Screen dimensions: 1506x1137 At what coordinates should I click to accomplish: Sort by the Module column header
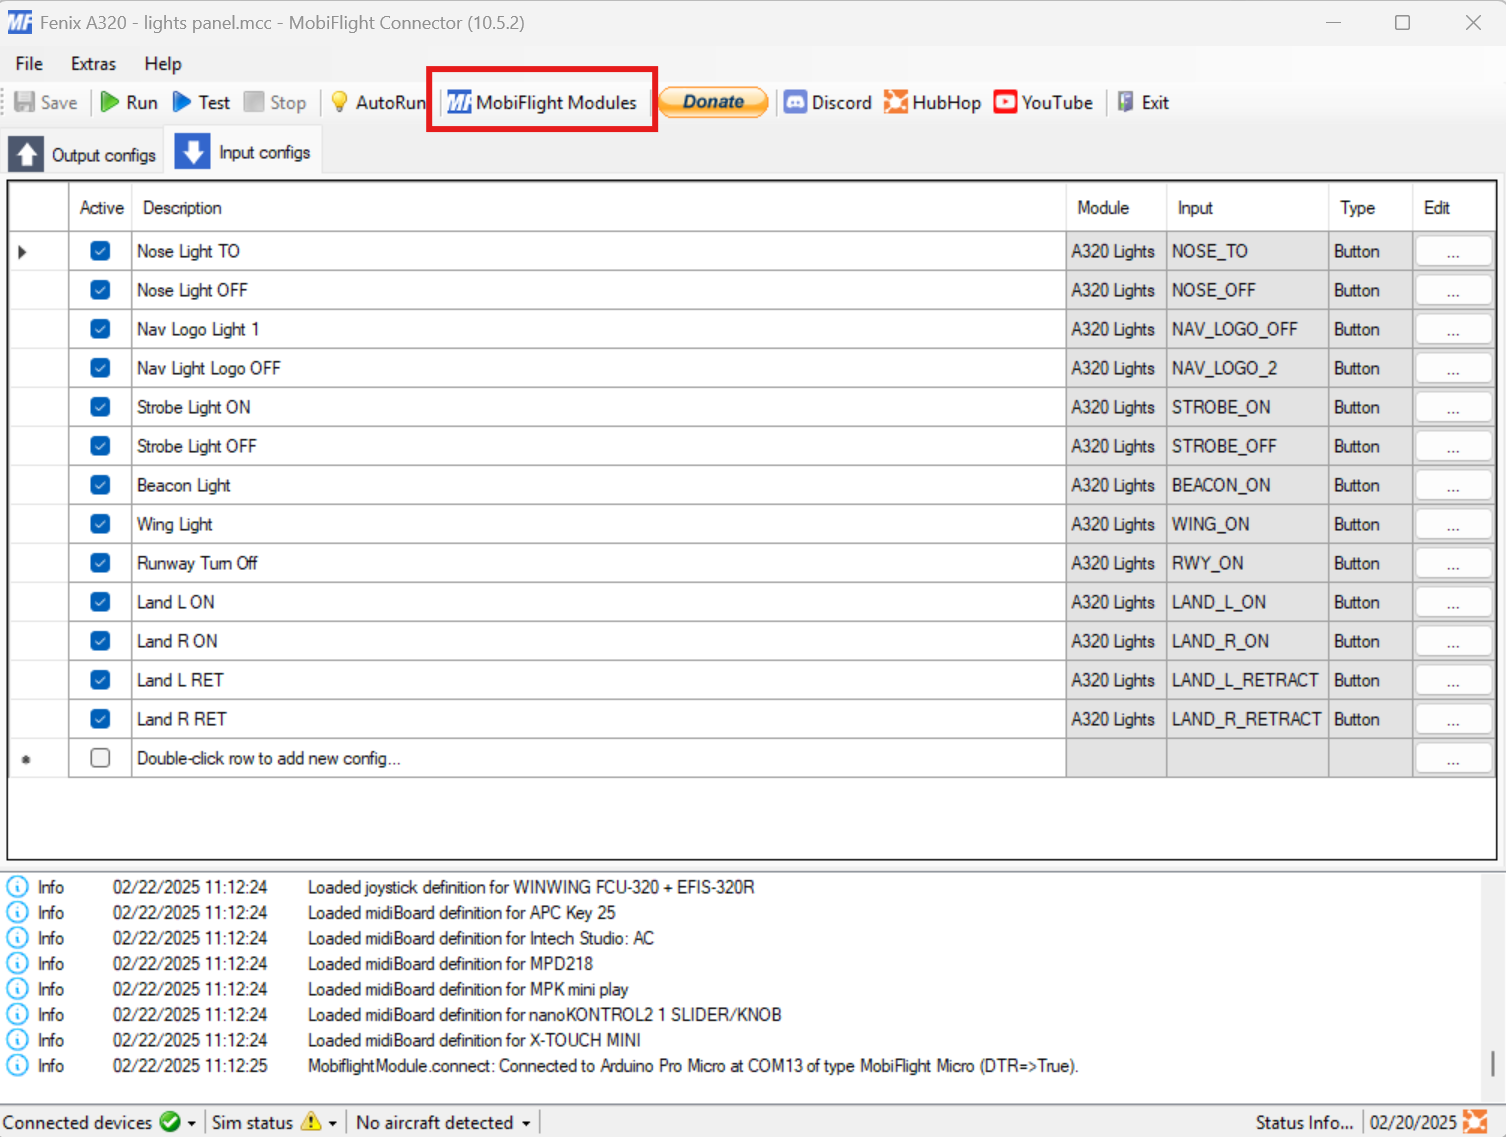1116,208
